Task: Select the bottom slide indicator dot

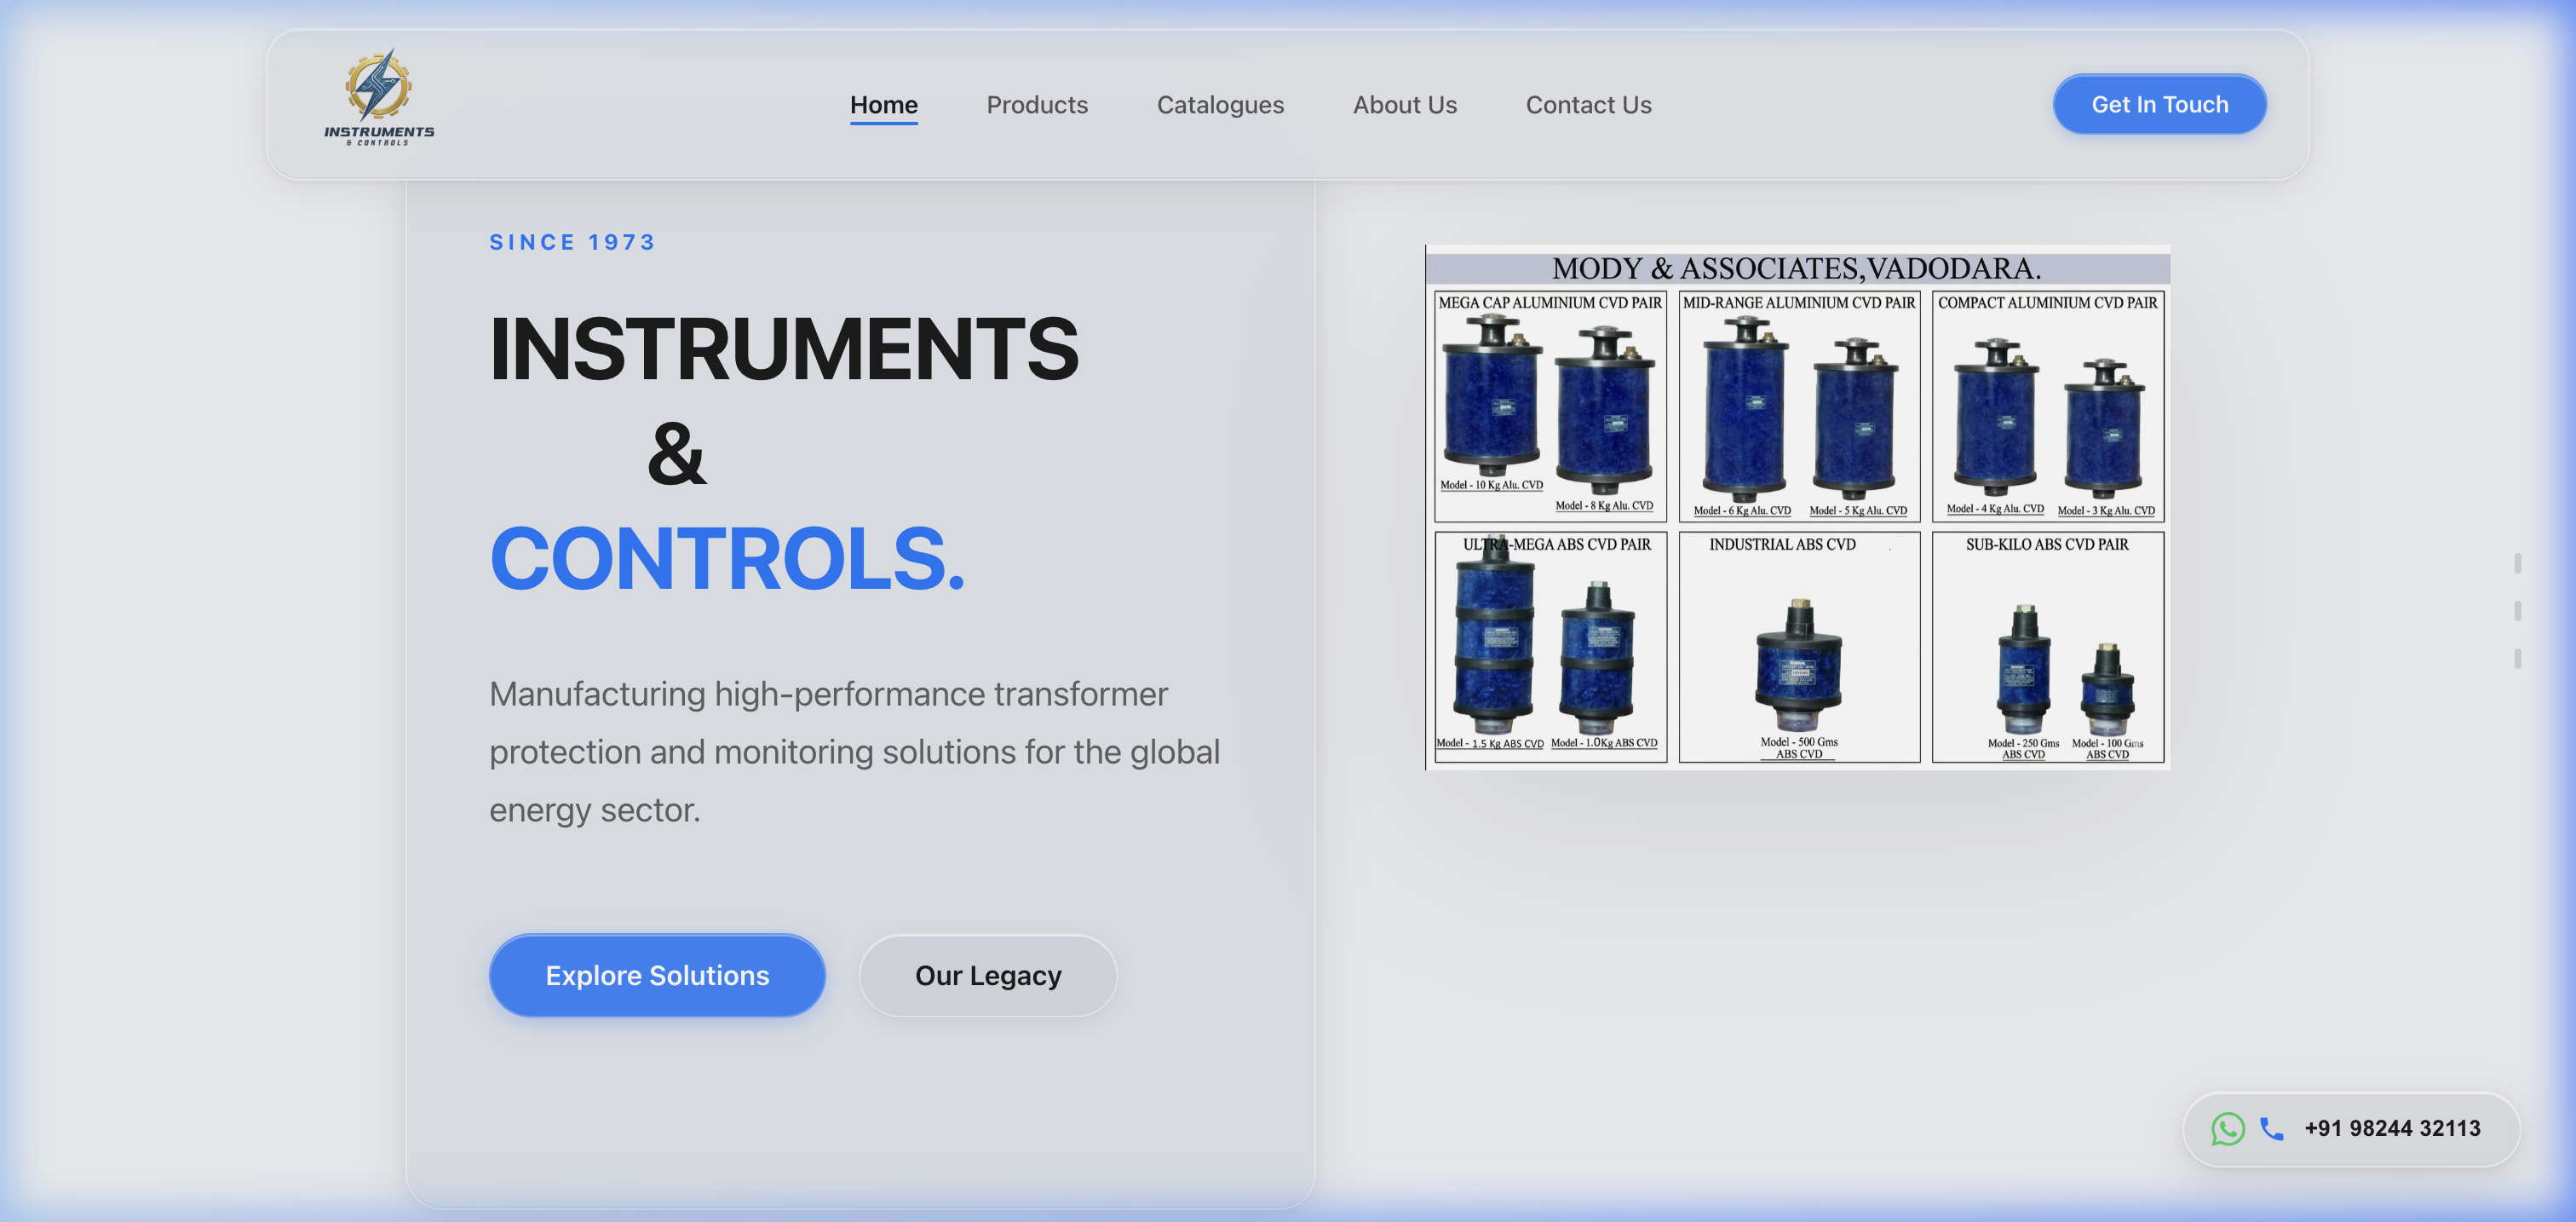Action: [x=2517, y=658]
